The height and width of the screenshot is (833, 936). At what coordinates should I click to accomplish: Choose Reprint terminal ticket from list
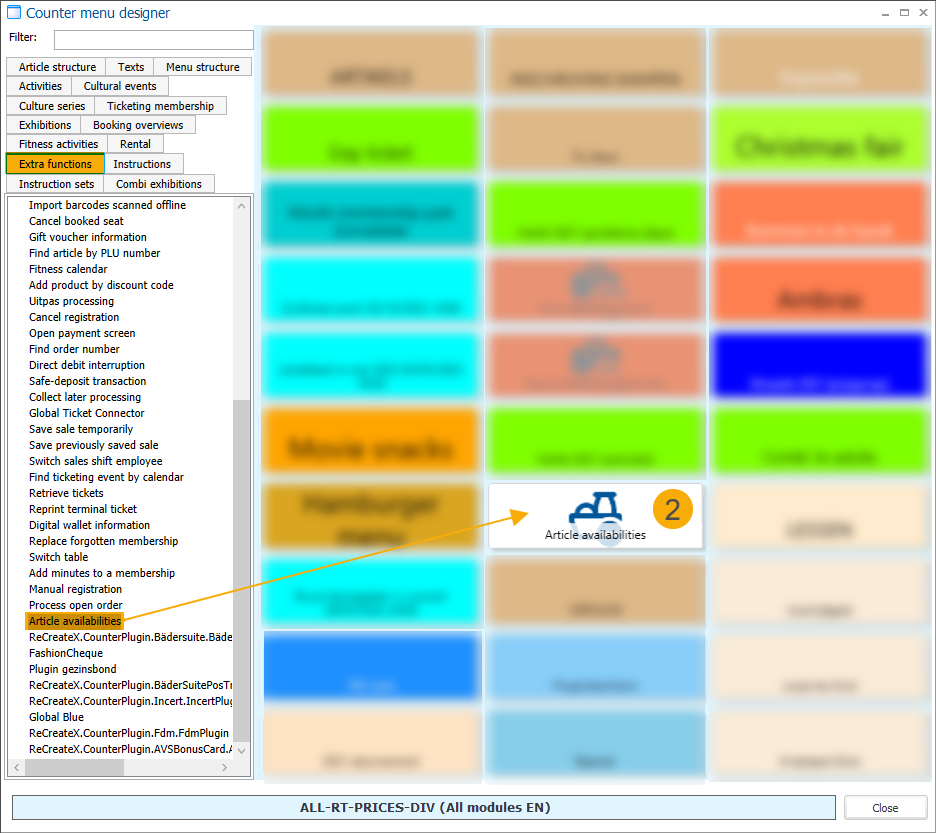(x=83, y=509)
